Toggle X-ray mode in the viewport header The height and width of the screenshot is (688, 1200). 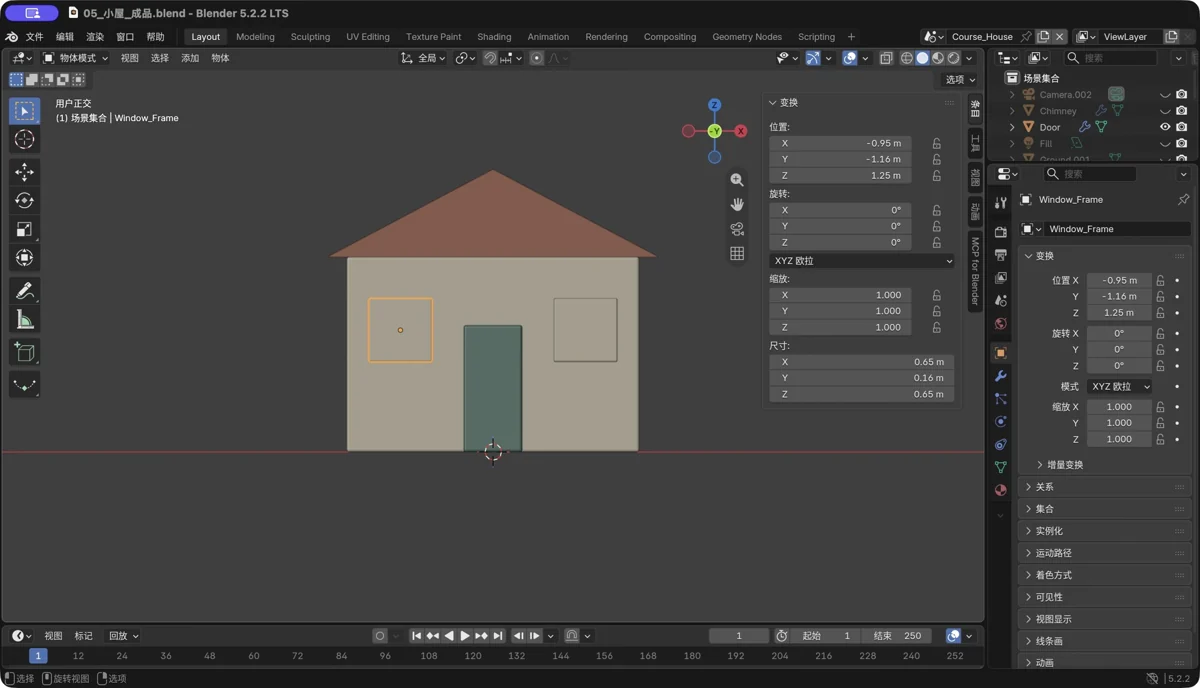point(886,59)
